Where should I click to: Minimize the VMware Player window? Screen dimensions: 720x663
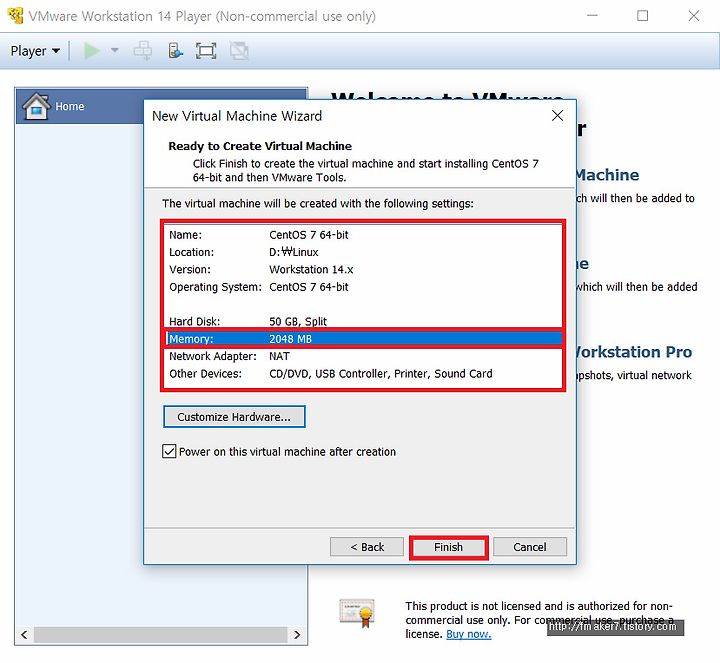pos(592,16)
